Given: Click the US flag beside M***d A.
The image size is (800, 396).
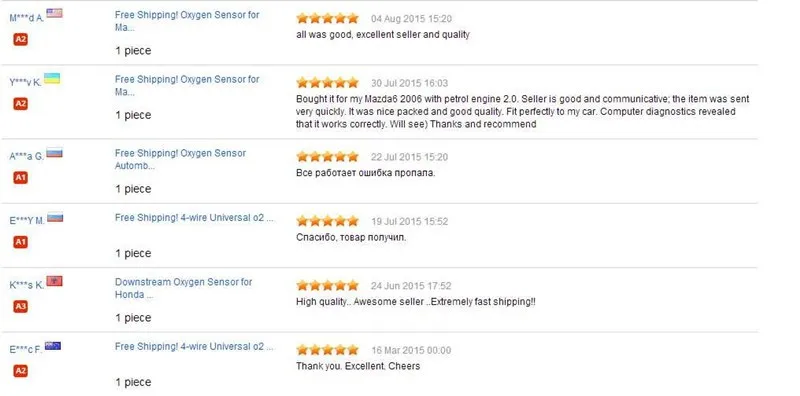Looking at the screenshot, I should (x=54, y=13).
